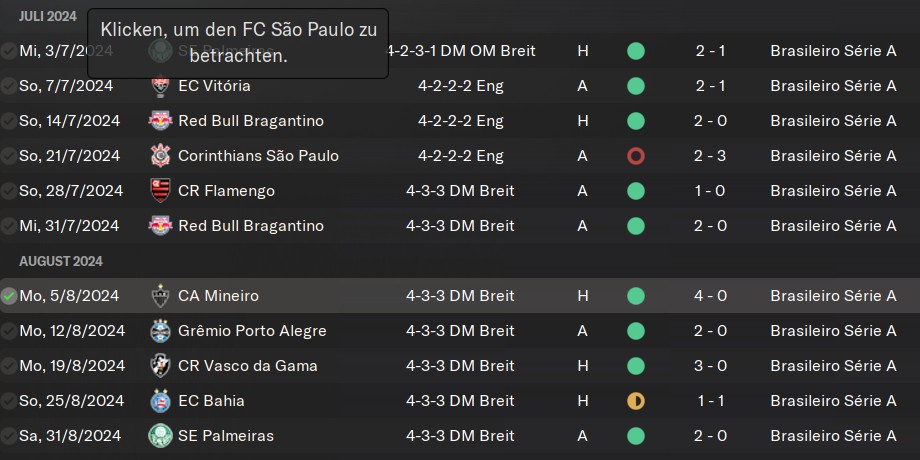
Task: Open the Red Bull Bragantino link on 14/7/2024
Action: pos(251,121)
